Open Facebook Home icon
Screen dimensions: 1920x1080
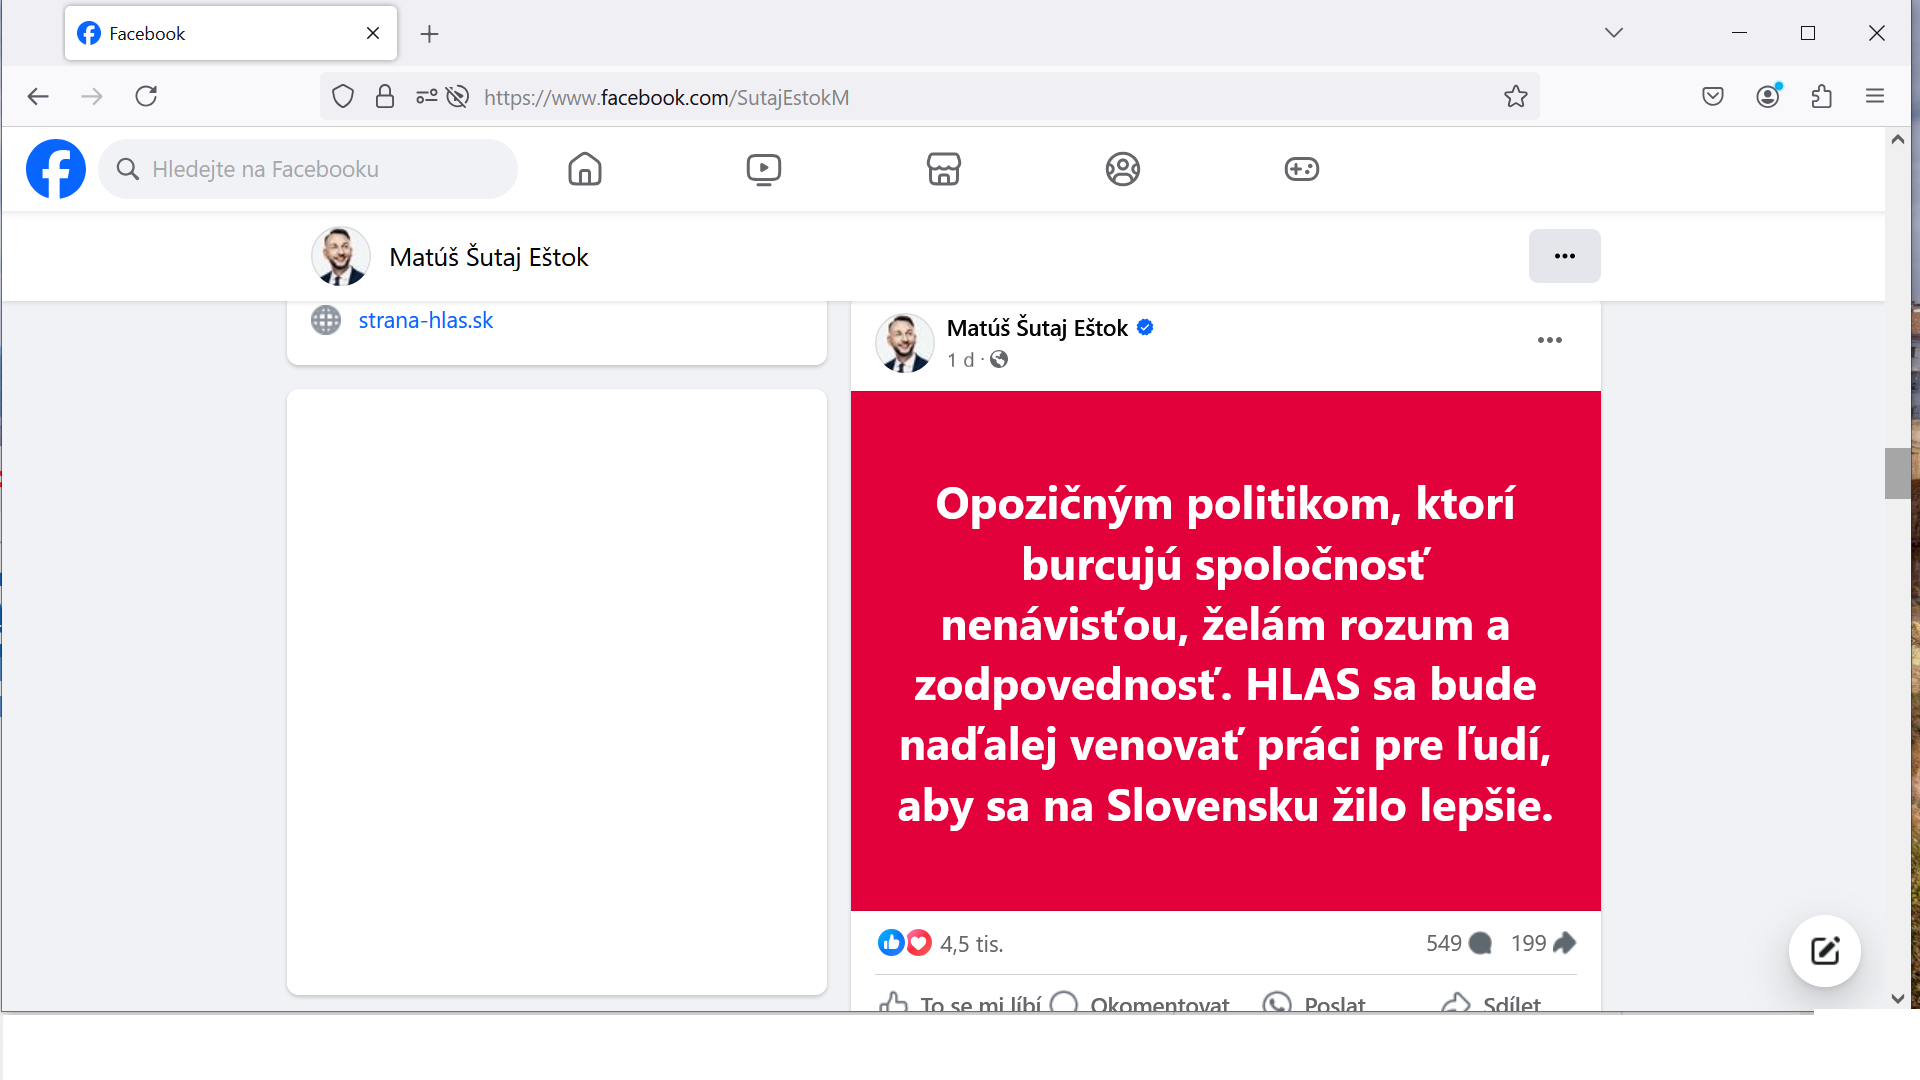(x=585, y=169)
